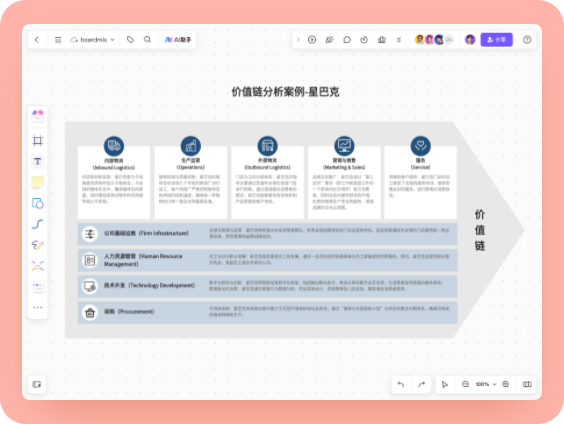564x424 pixels.
Task: Open version history clock icon
Action: 364,40
